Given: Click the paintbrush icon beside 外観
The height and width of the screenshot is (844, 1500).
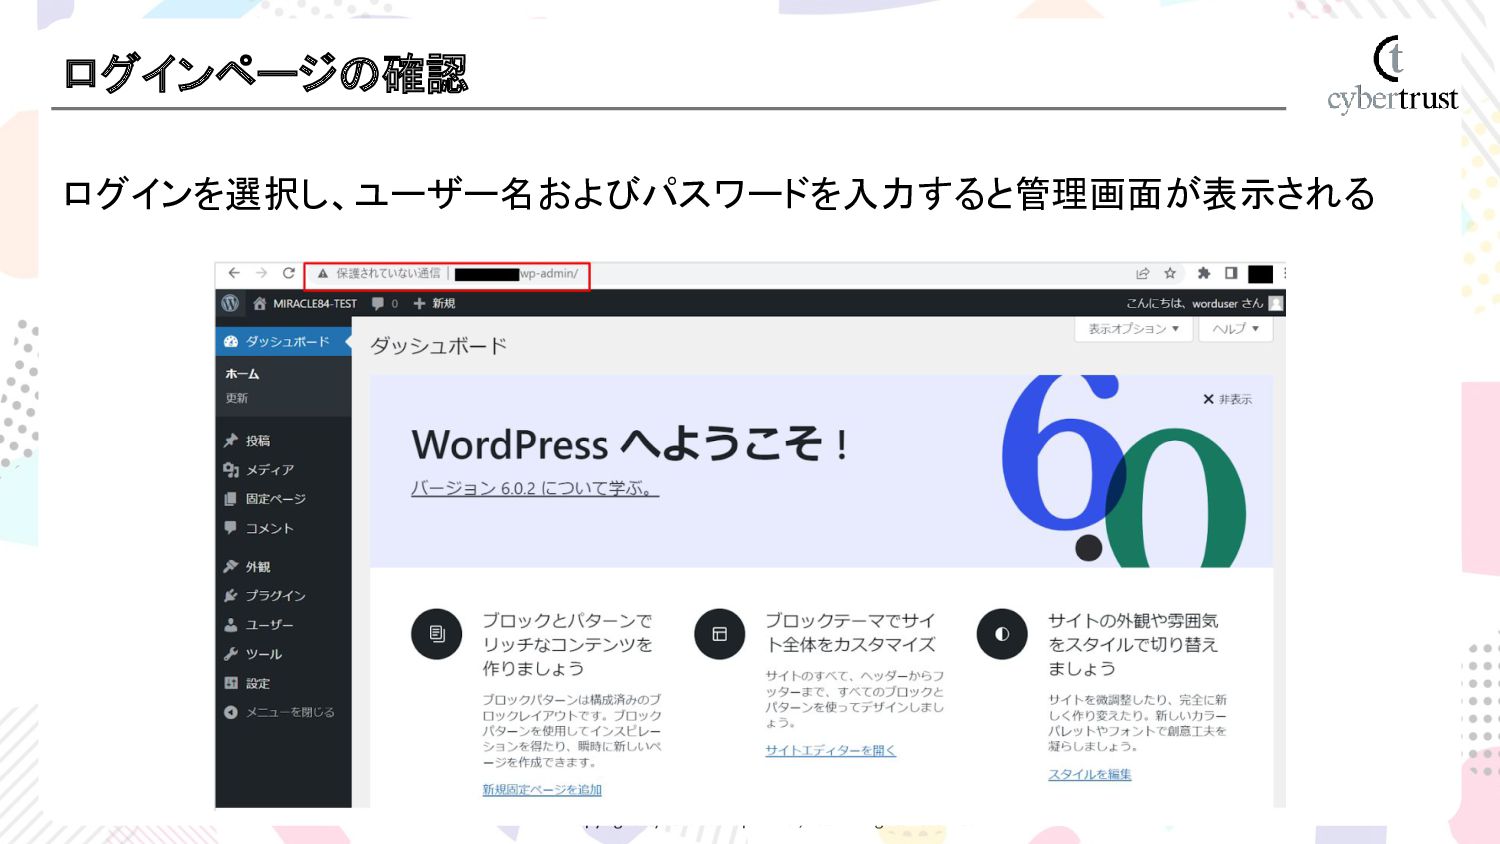Looking at the screenshot, I should (231, 566).
